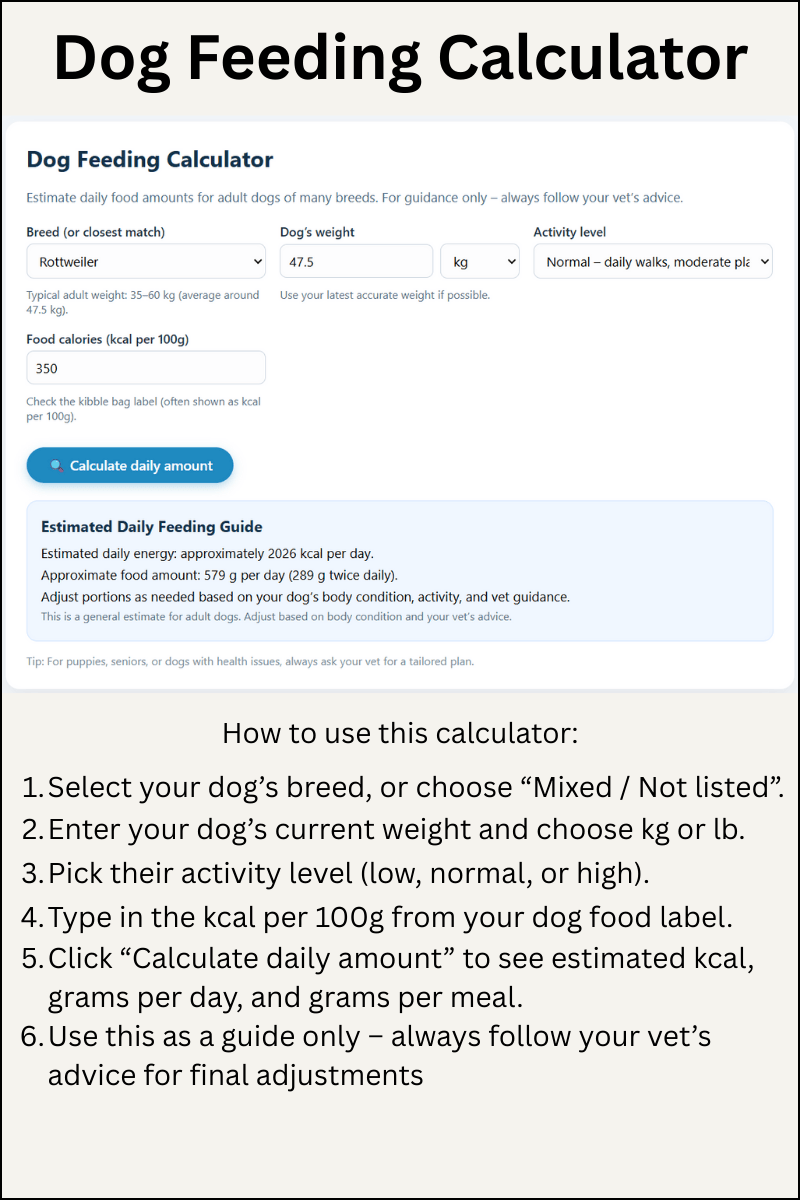
Task: Click the large black page title at top
Action: (400, 58)
